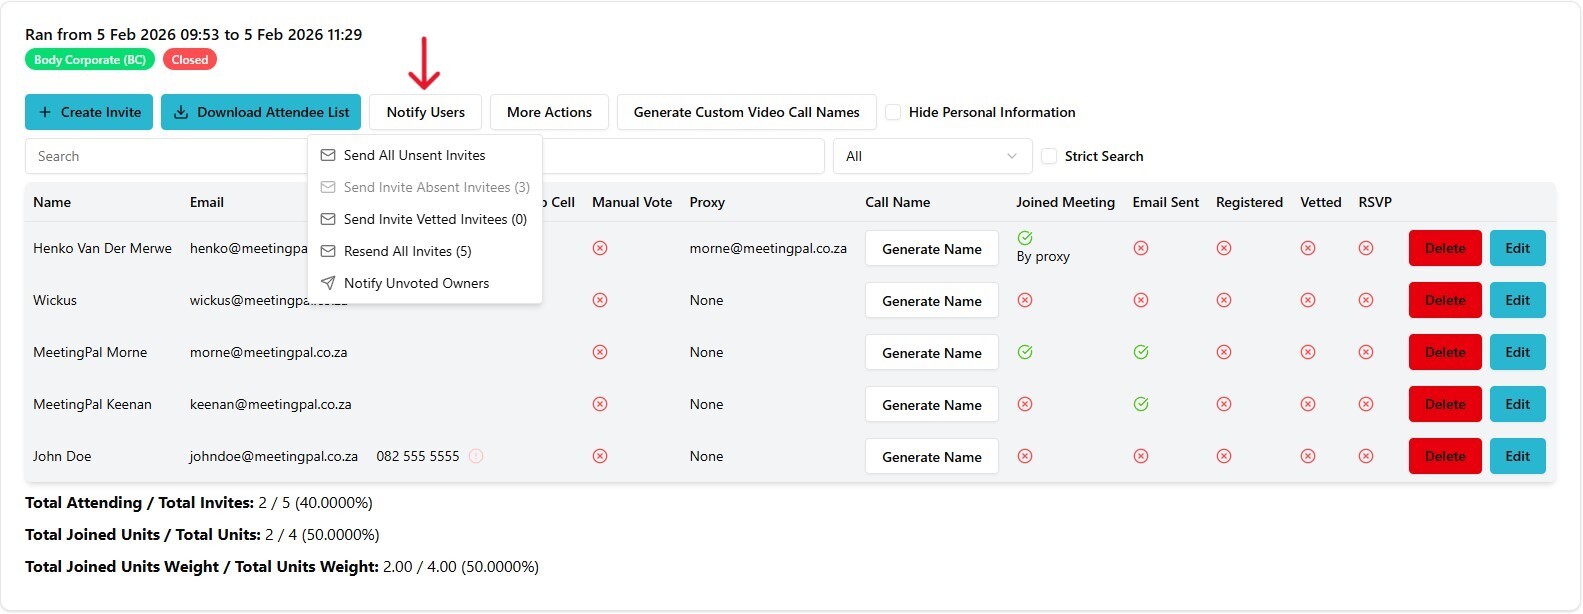The image size is (1583, 614).
Task: Enable the Hide Personal Information checkbox
Action: 893,112
